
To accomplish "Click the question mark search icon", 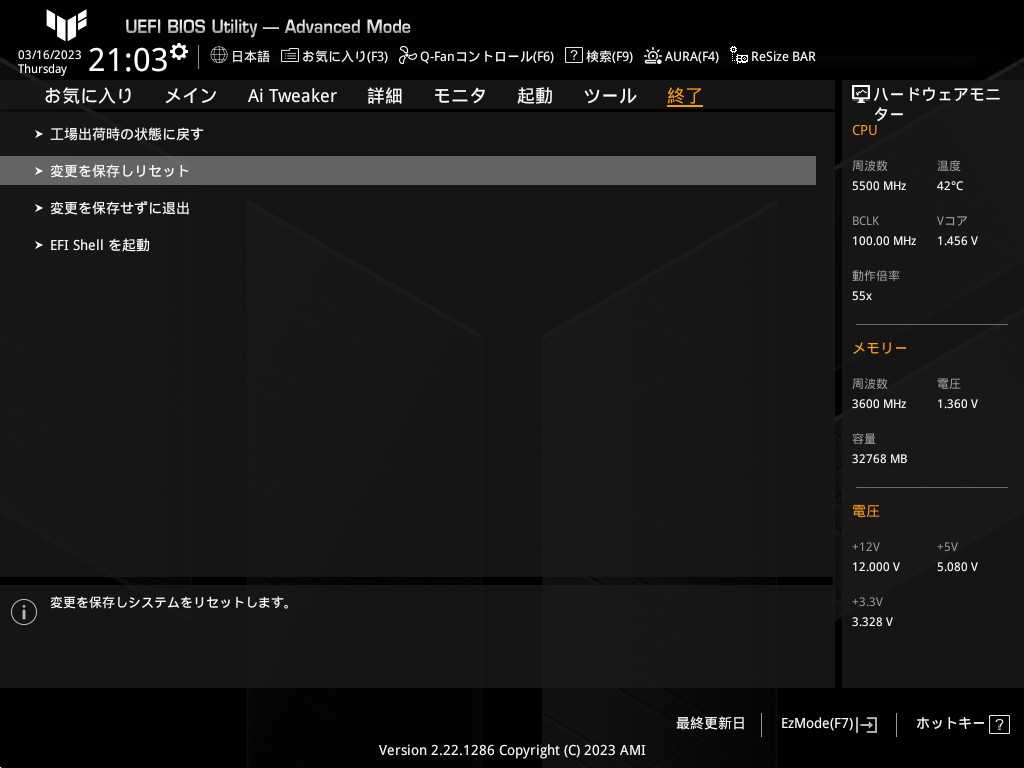I will (x=573, y=55).
